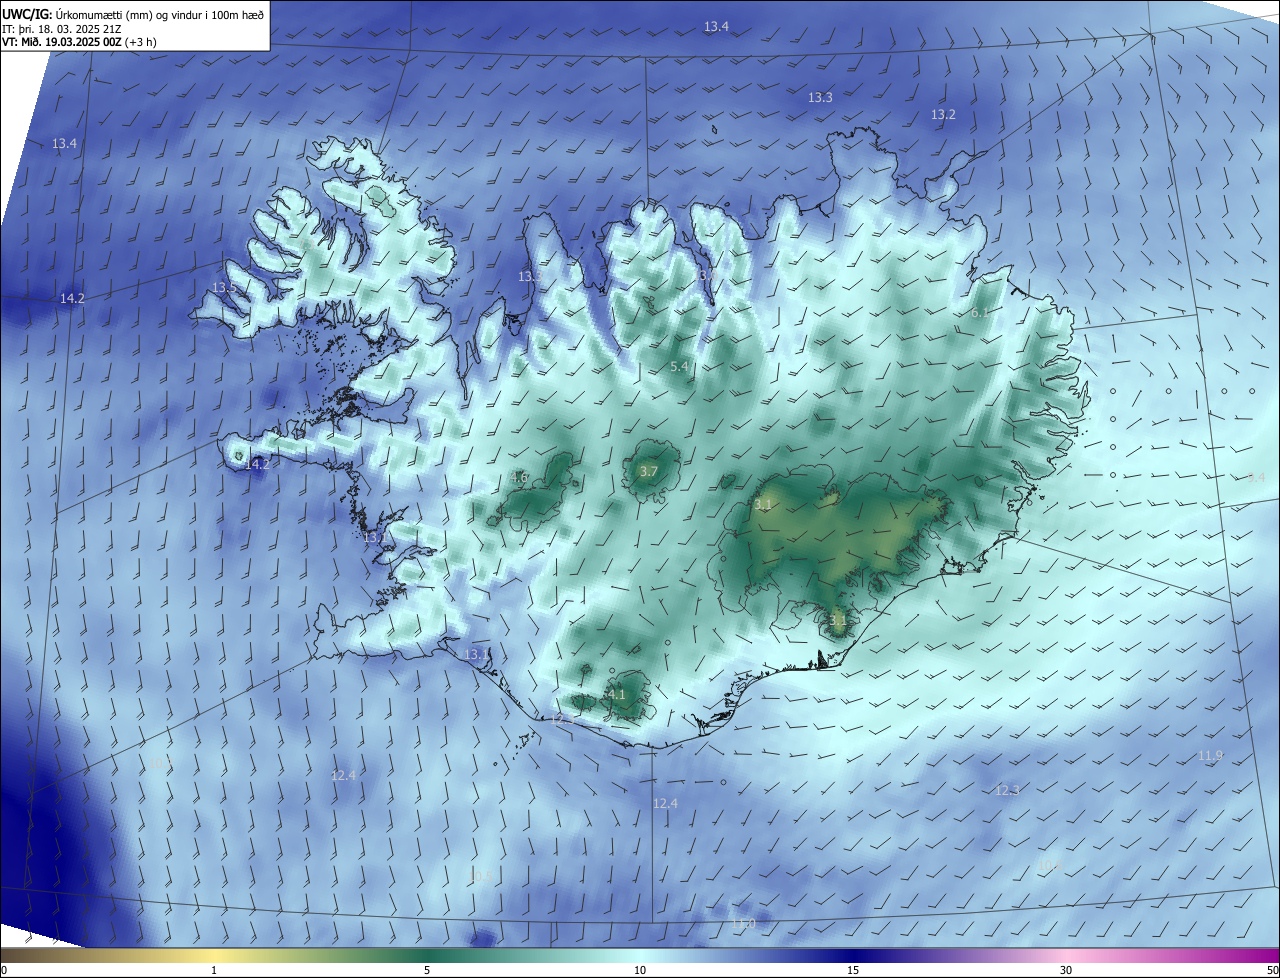Click the 15 label on the color scale
Viewport: 1280px width, 978px height.
point(853,970)
